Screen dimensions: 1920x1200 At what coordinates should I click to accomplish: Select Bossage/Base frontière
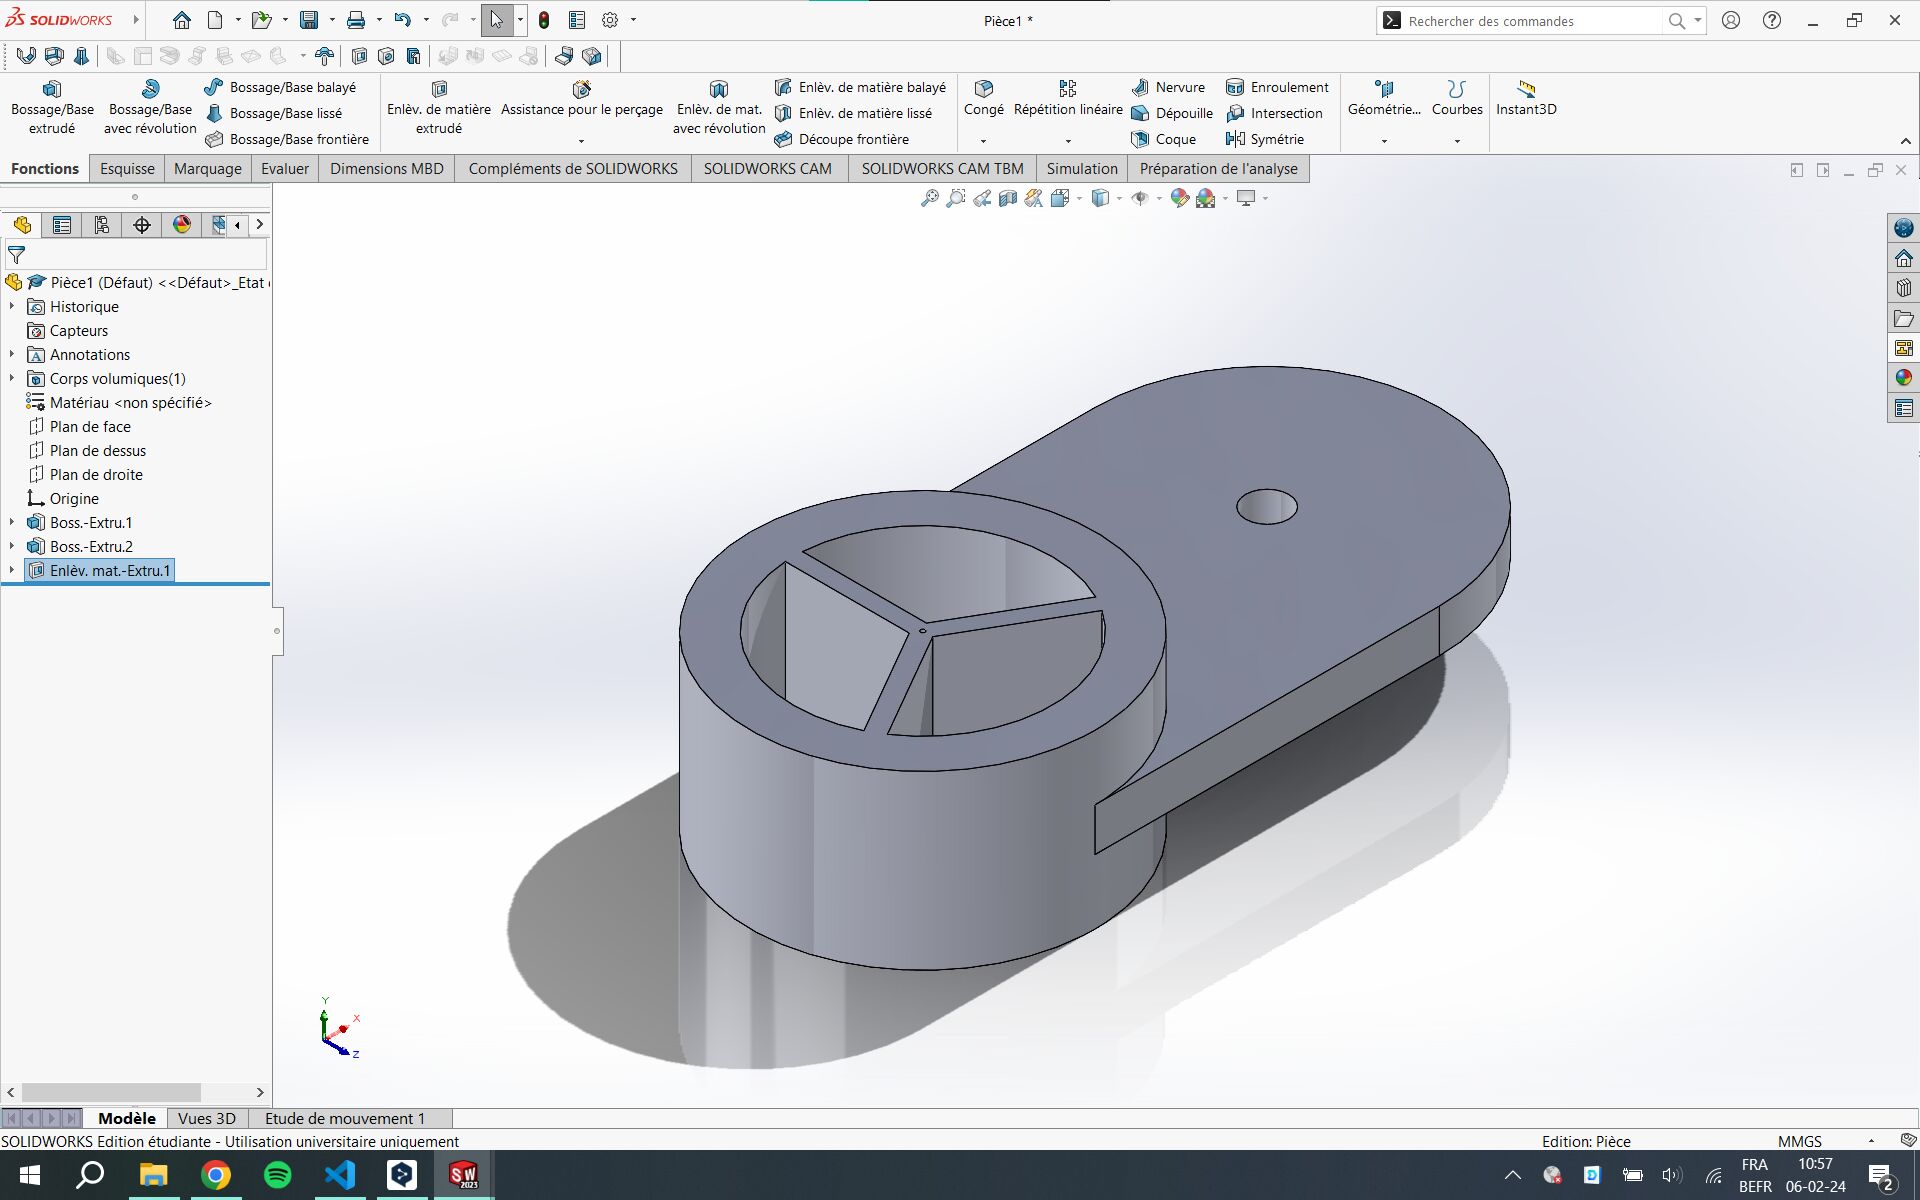point(287,139)
